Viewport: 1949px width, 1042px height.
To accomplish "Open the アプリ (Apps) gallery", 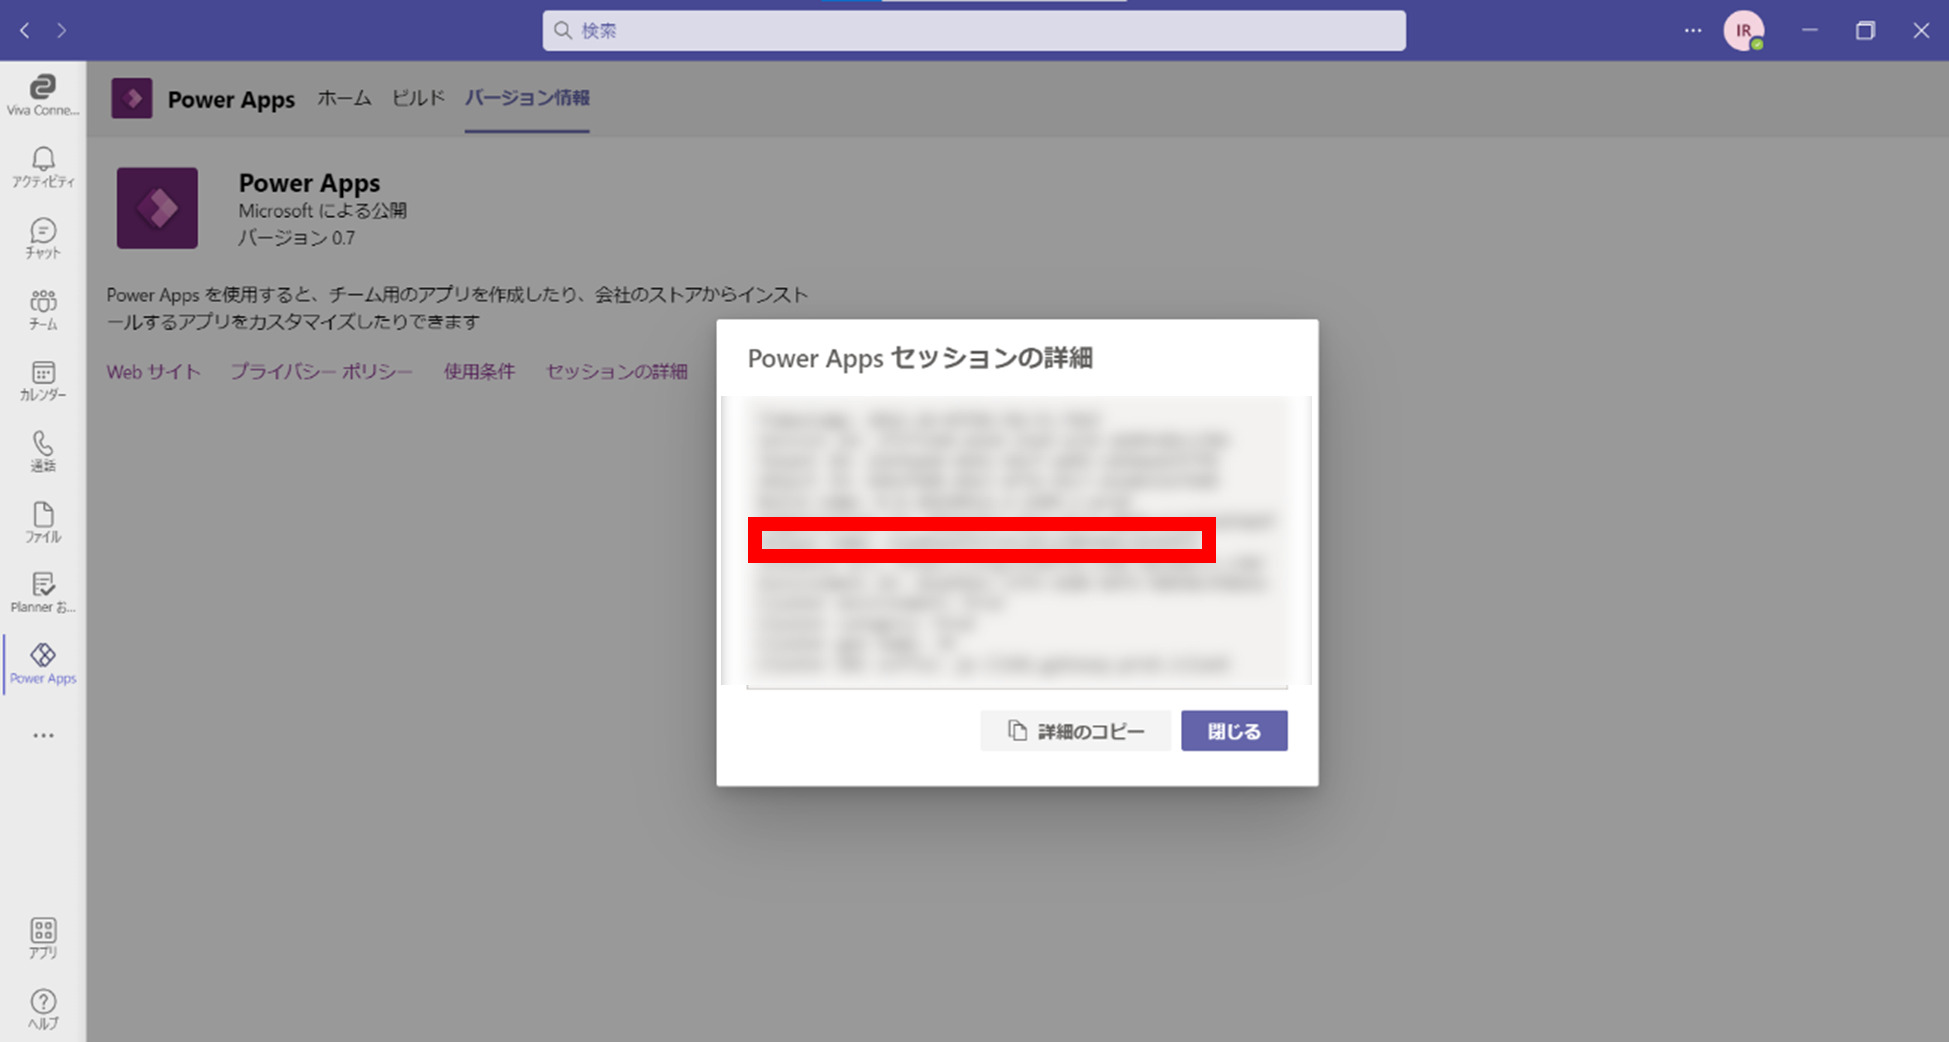I will 42,938.
